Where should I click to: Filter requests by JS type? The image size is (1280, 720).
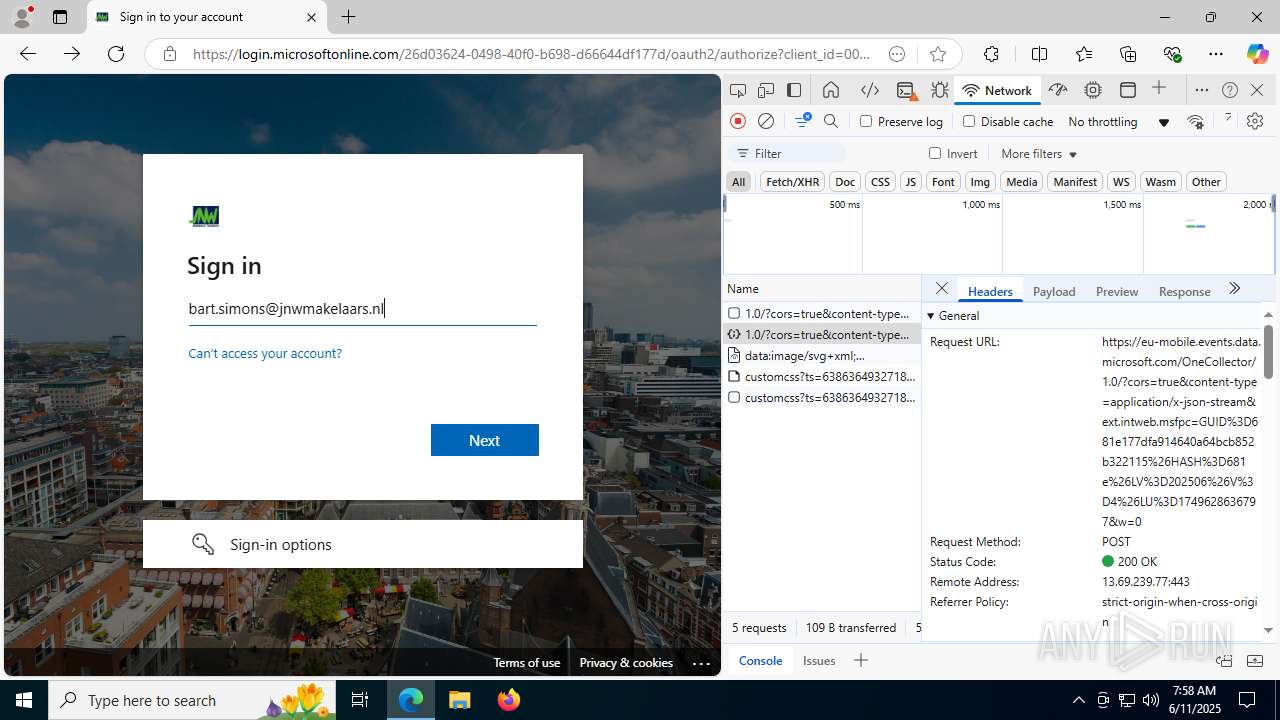910,181
